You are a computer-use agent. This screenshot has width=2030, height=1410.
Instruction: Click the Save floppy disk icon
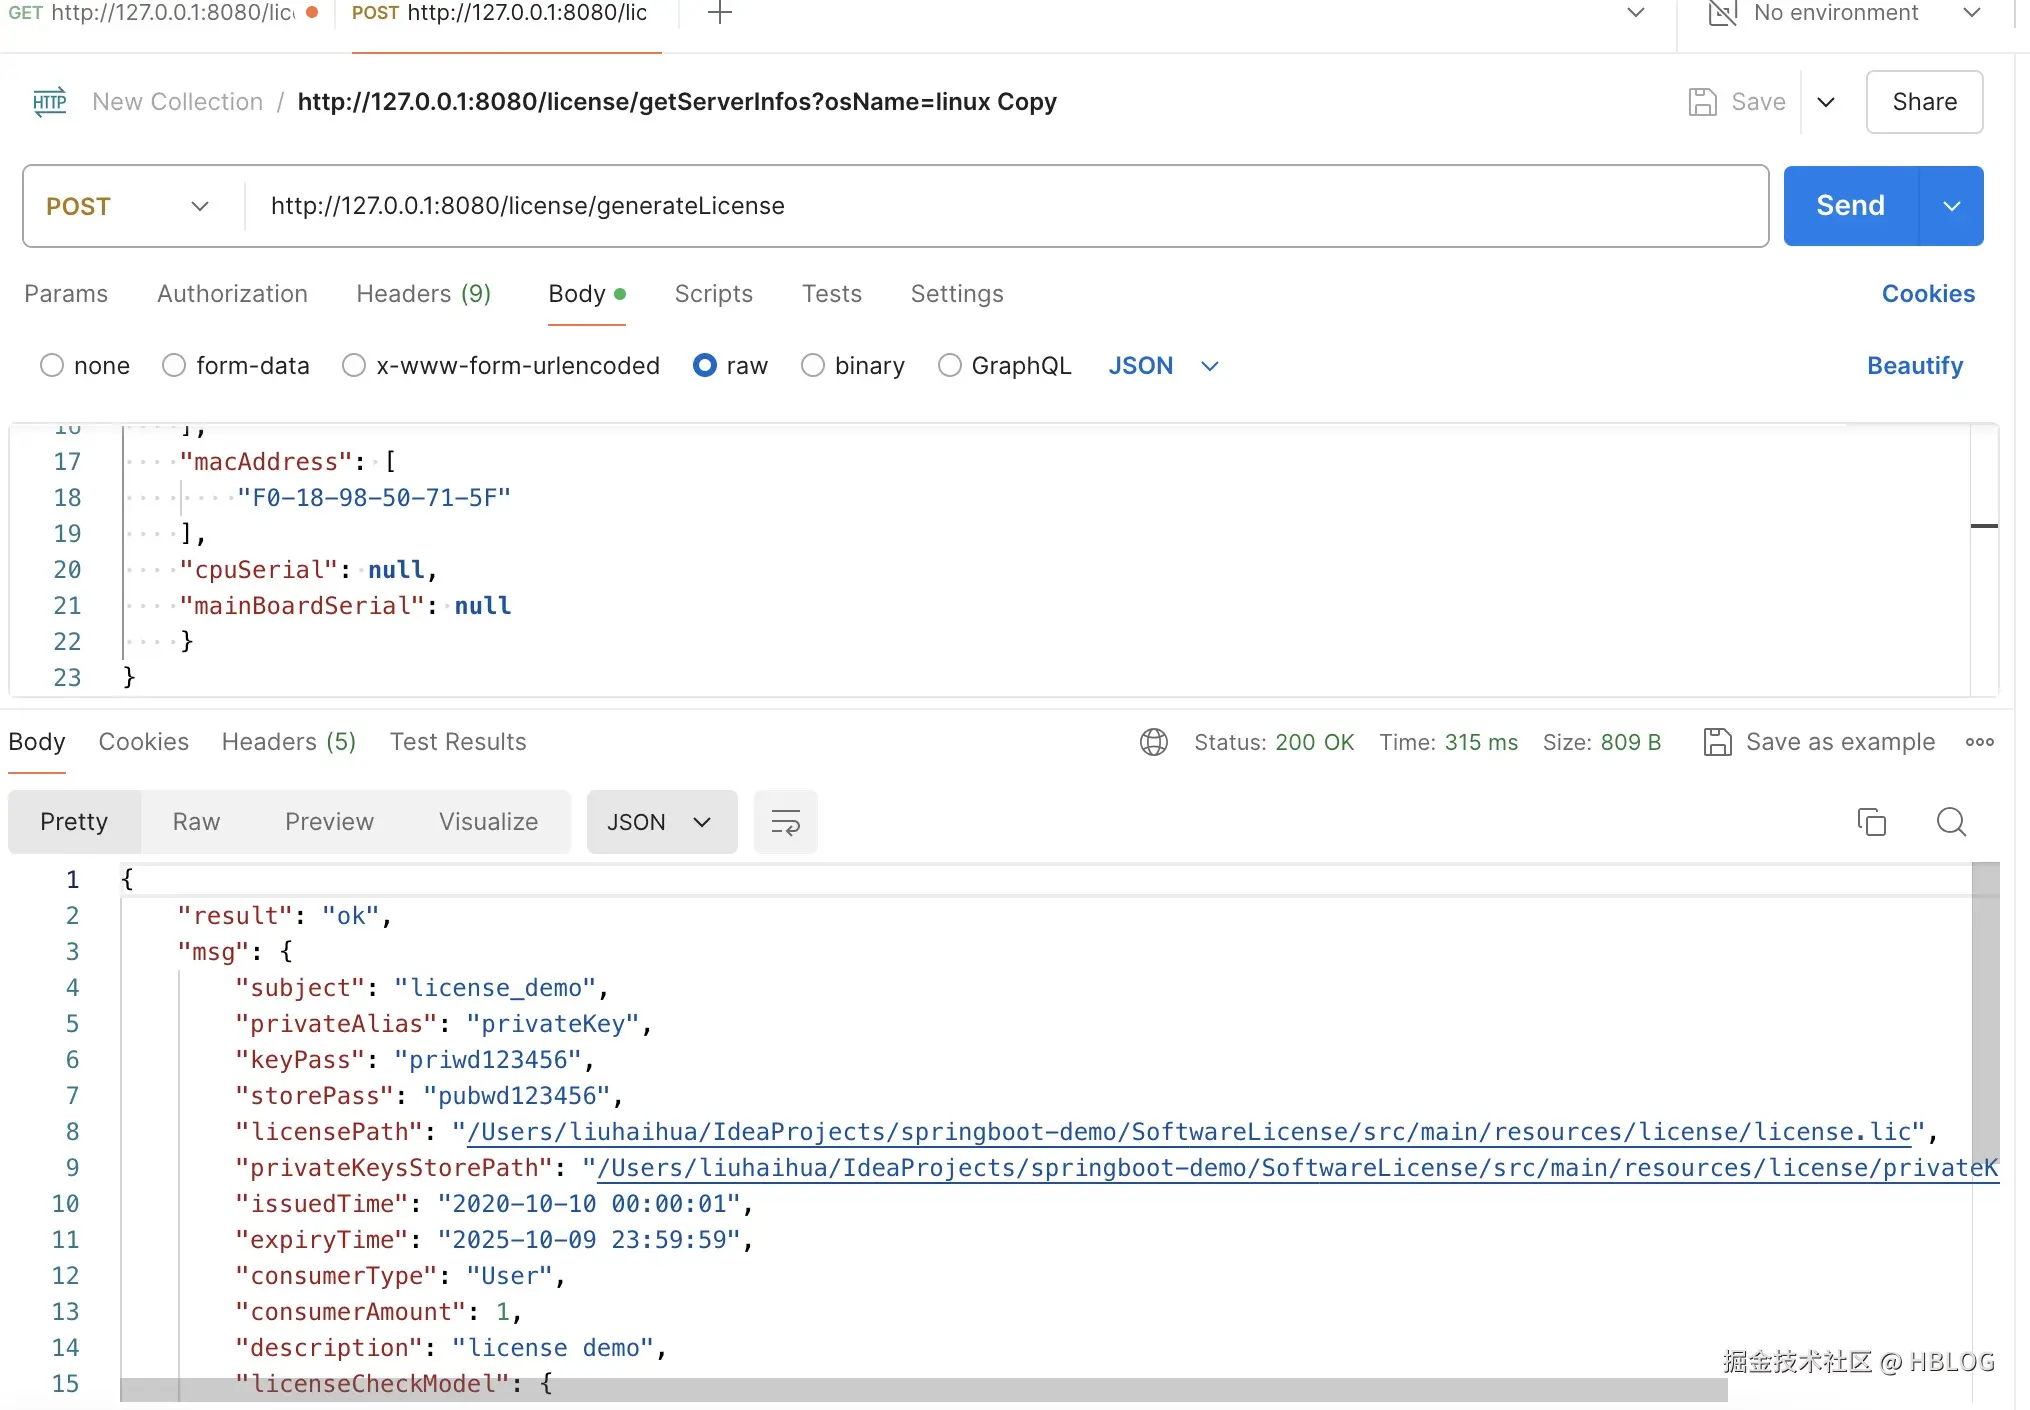(1702, 102)
